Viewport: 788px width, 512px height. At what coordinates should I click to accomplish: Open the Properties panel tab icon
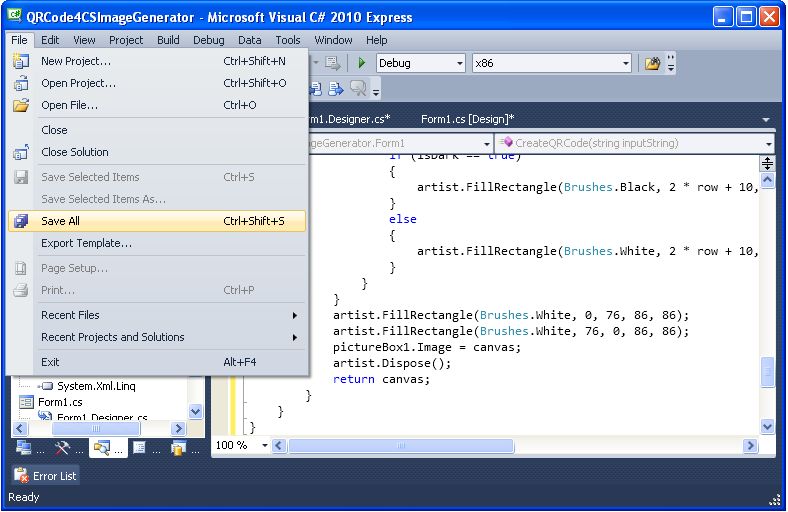(x=139, y=447)
